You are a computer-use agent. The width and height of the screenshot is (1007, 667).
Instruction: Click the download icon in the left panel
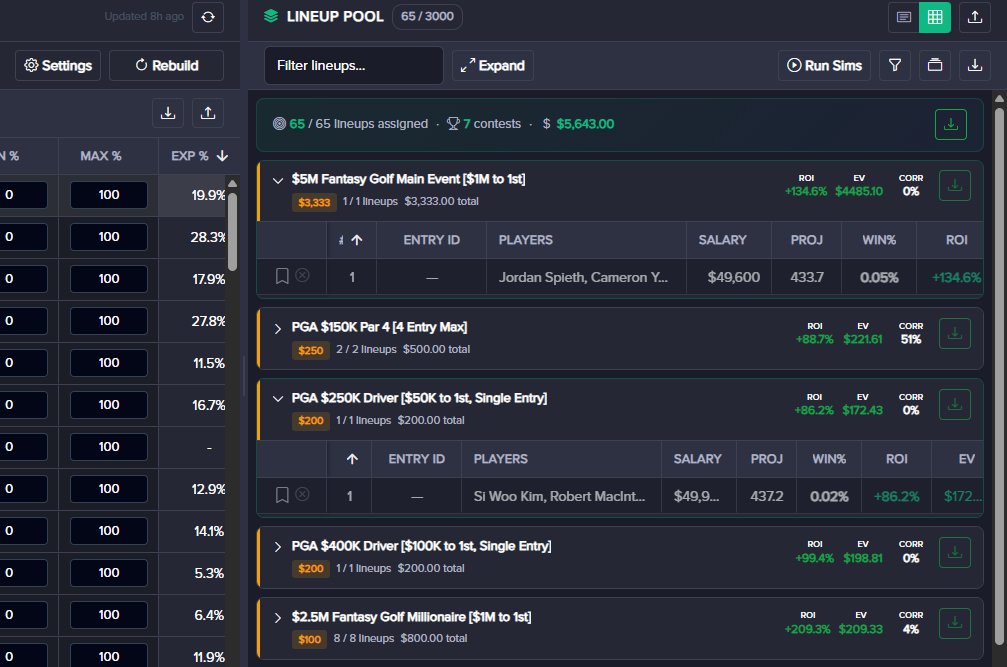coord(168,113)
